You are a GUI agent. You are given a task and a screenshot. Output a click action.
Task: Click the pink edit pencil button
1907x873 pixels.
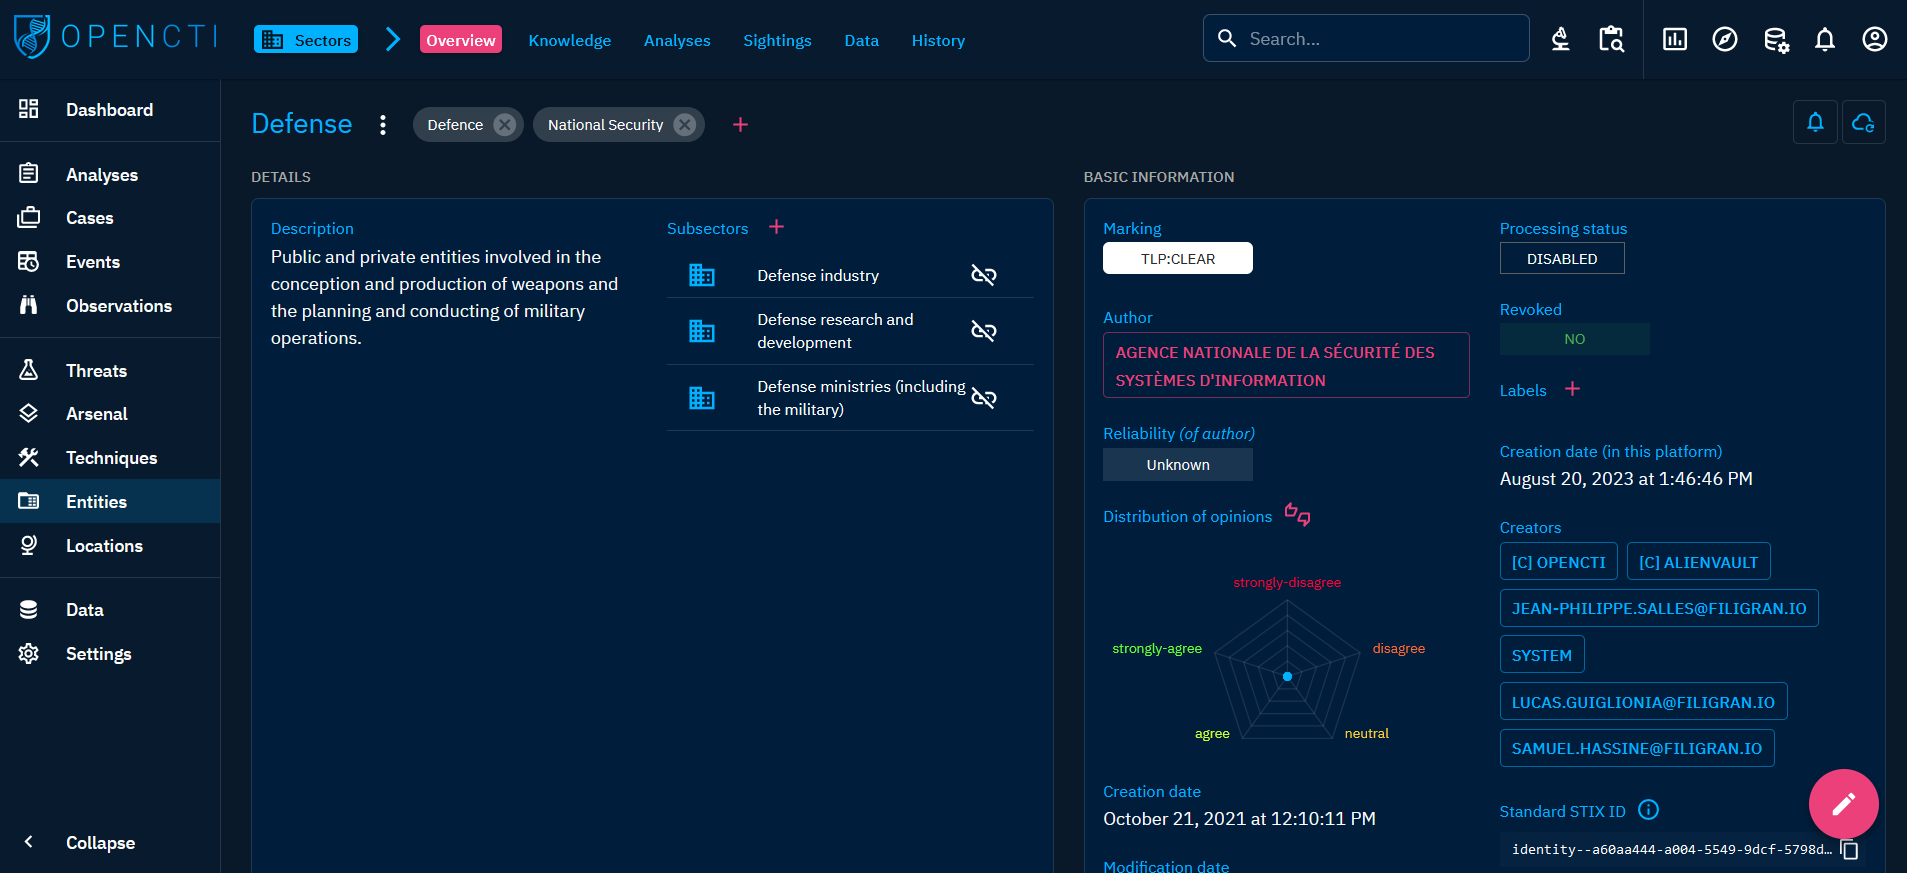[1843, 803]
